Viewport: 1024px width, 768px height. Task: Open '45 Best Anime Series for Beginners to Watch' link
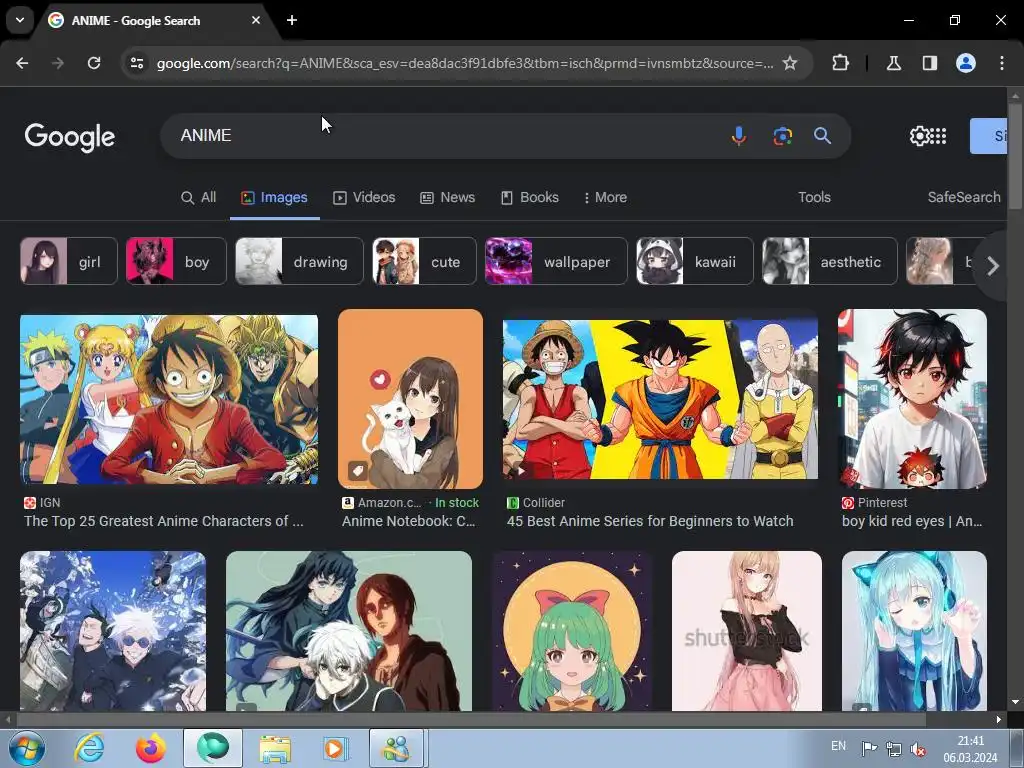(650, 521)
